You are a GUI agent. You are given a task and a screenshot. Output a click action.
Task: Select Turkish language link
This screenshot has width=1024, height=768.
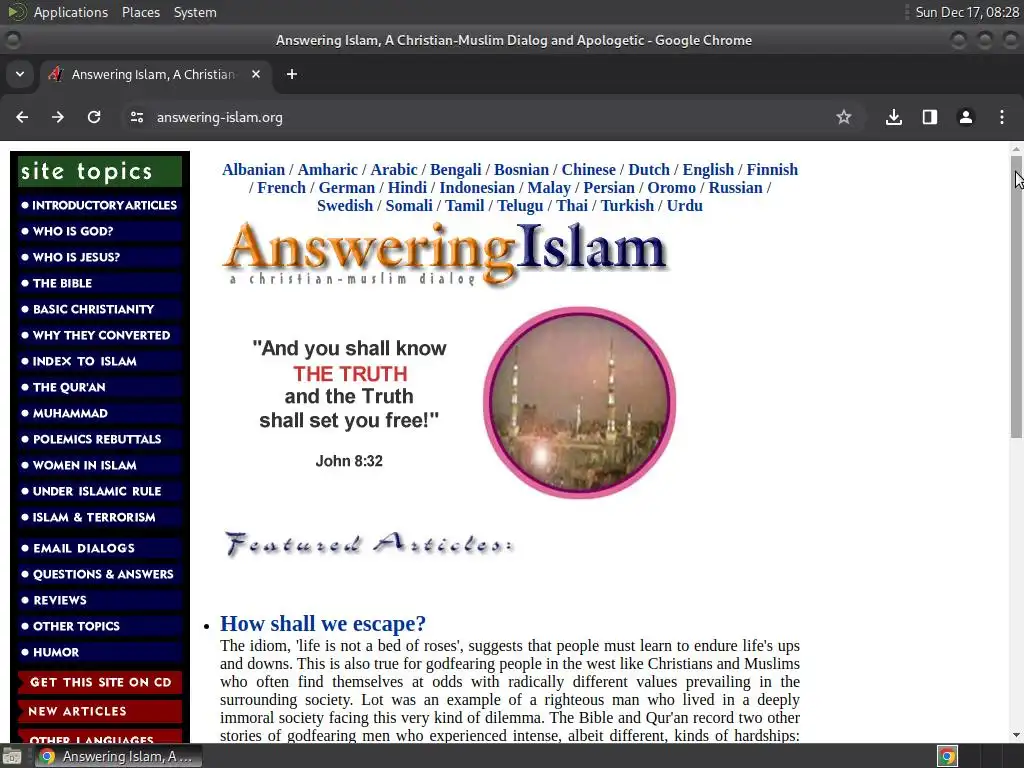click(627, 205)
